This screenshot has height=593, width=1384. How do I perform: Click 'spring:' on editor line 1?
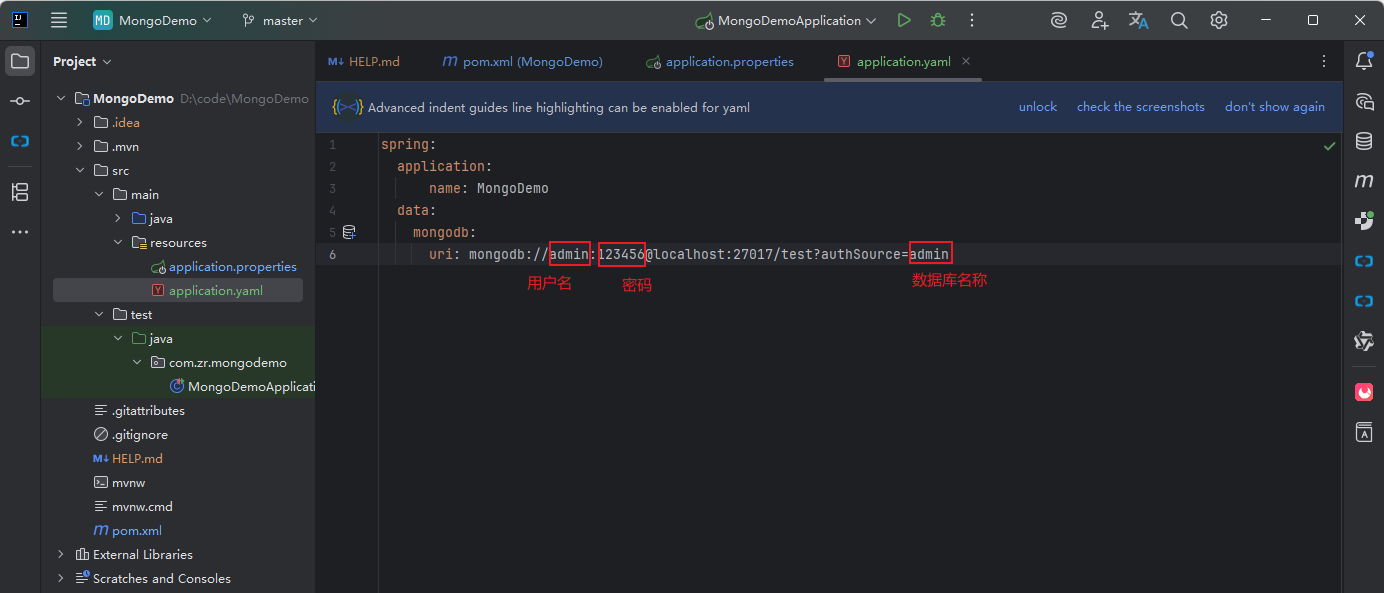[x=409, y=144]
